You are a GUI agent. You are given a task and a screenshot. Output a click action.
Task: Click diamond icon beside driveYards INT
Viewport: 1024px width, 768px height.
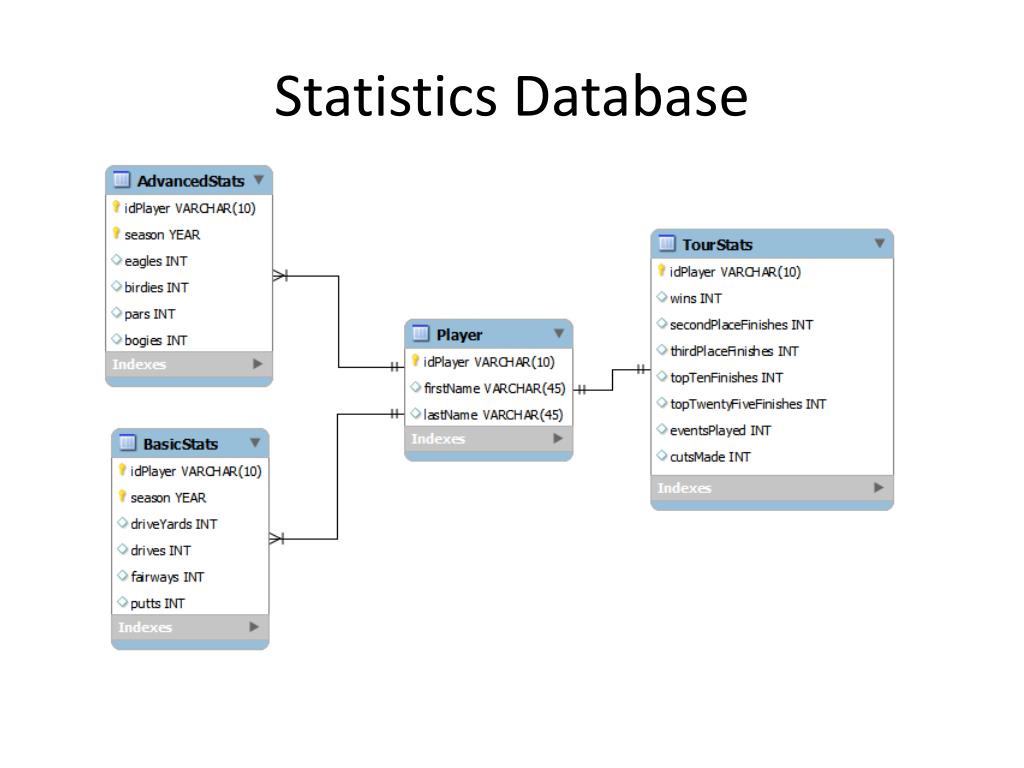[122, 523]
